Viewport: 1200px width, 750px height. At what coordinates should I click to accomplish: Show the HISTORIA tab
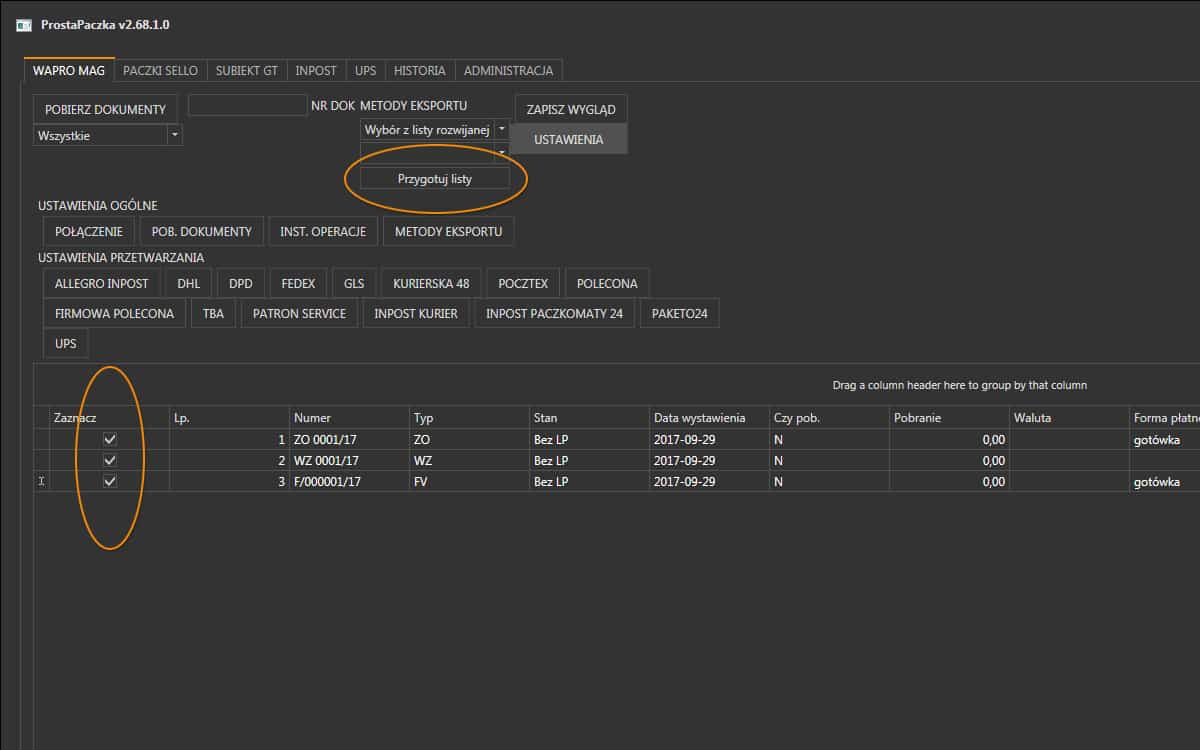420,71
